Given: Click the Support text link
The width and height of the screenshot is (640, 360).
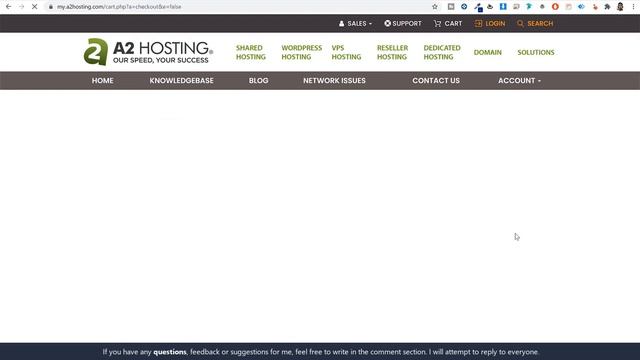Looking at the screenshot, I should (407, 24).
